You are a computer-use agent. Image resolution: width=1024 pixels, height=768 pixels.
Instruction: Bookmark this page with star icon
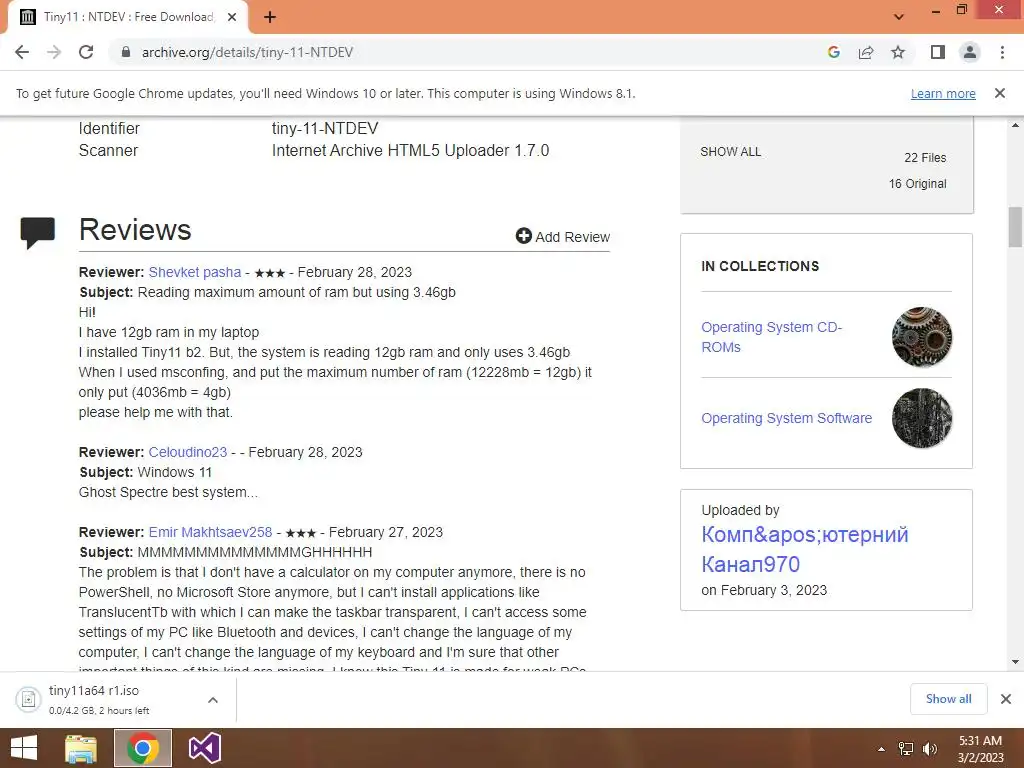898,52
